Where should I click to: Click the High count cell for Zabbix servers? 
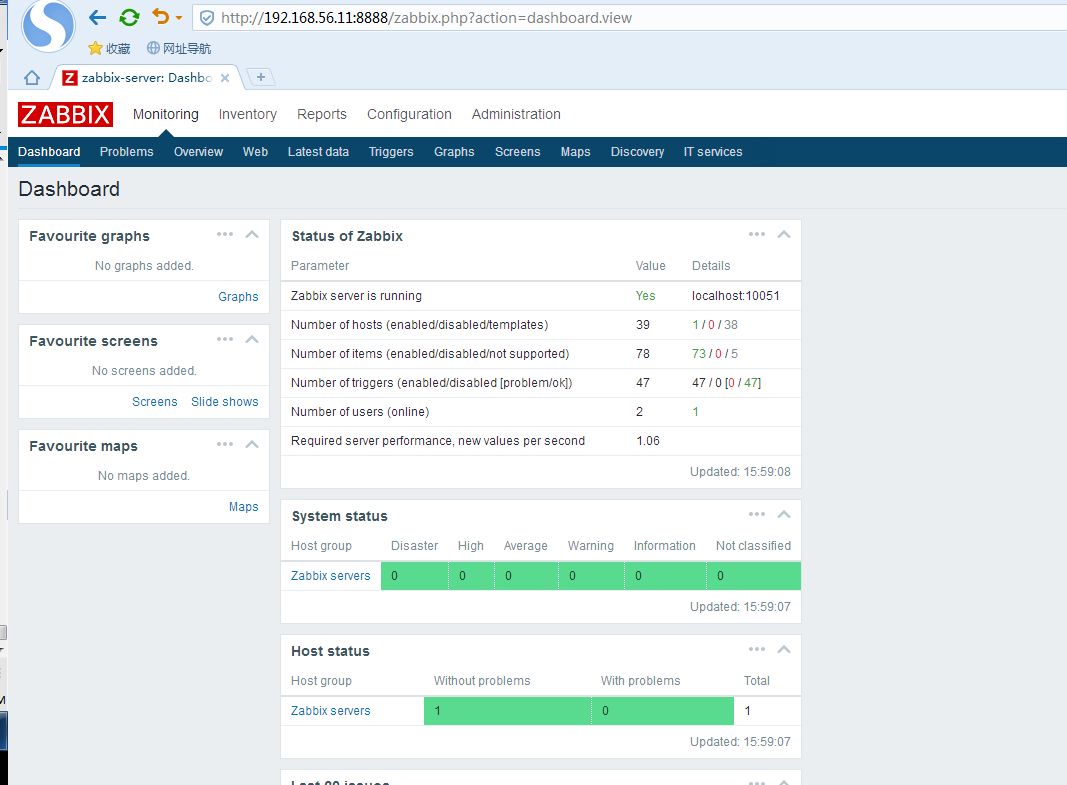pos(472,575)
